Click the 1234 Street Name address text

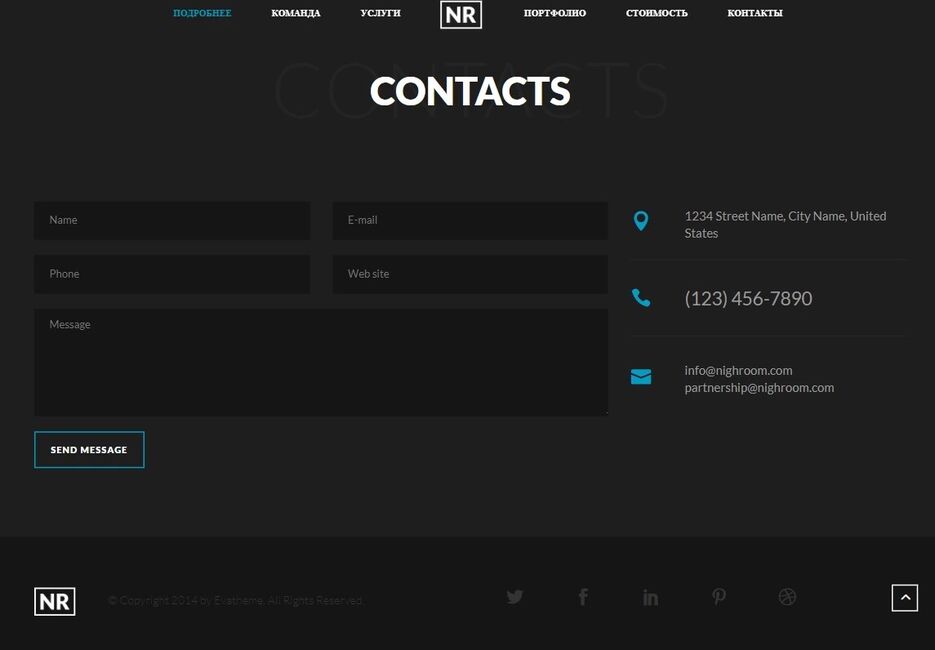pyautogui.click(x=785, y=225)
